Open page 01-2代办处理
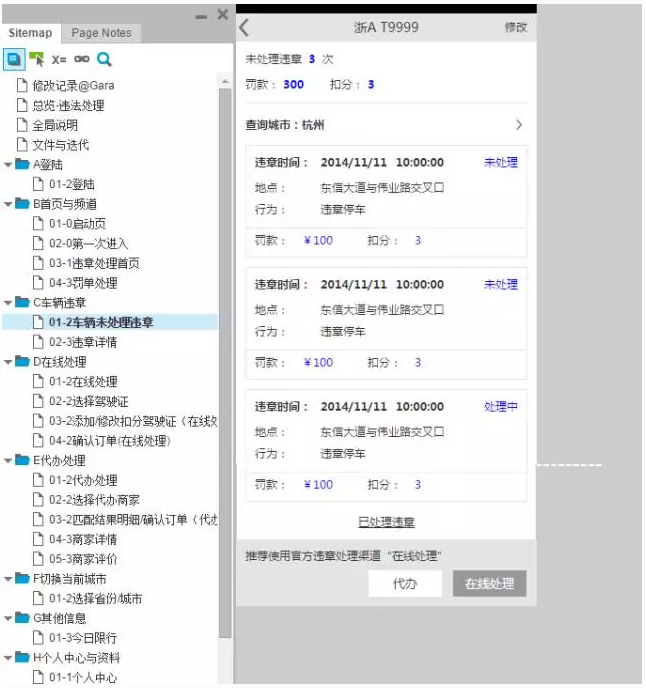The image size is (646, 688). [83, 480]
